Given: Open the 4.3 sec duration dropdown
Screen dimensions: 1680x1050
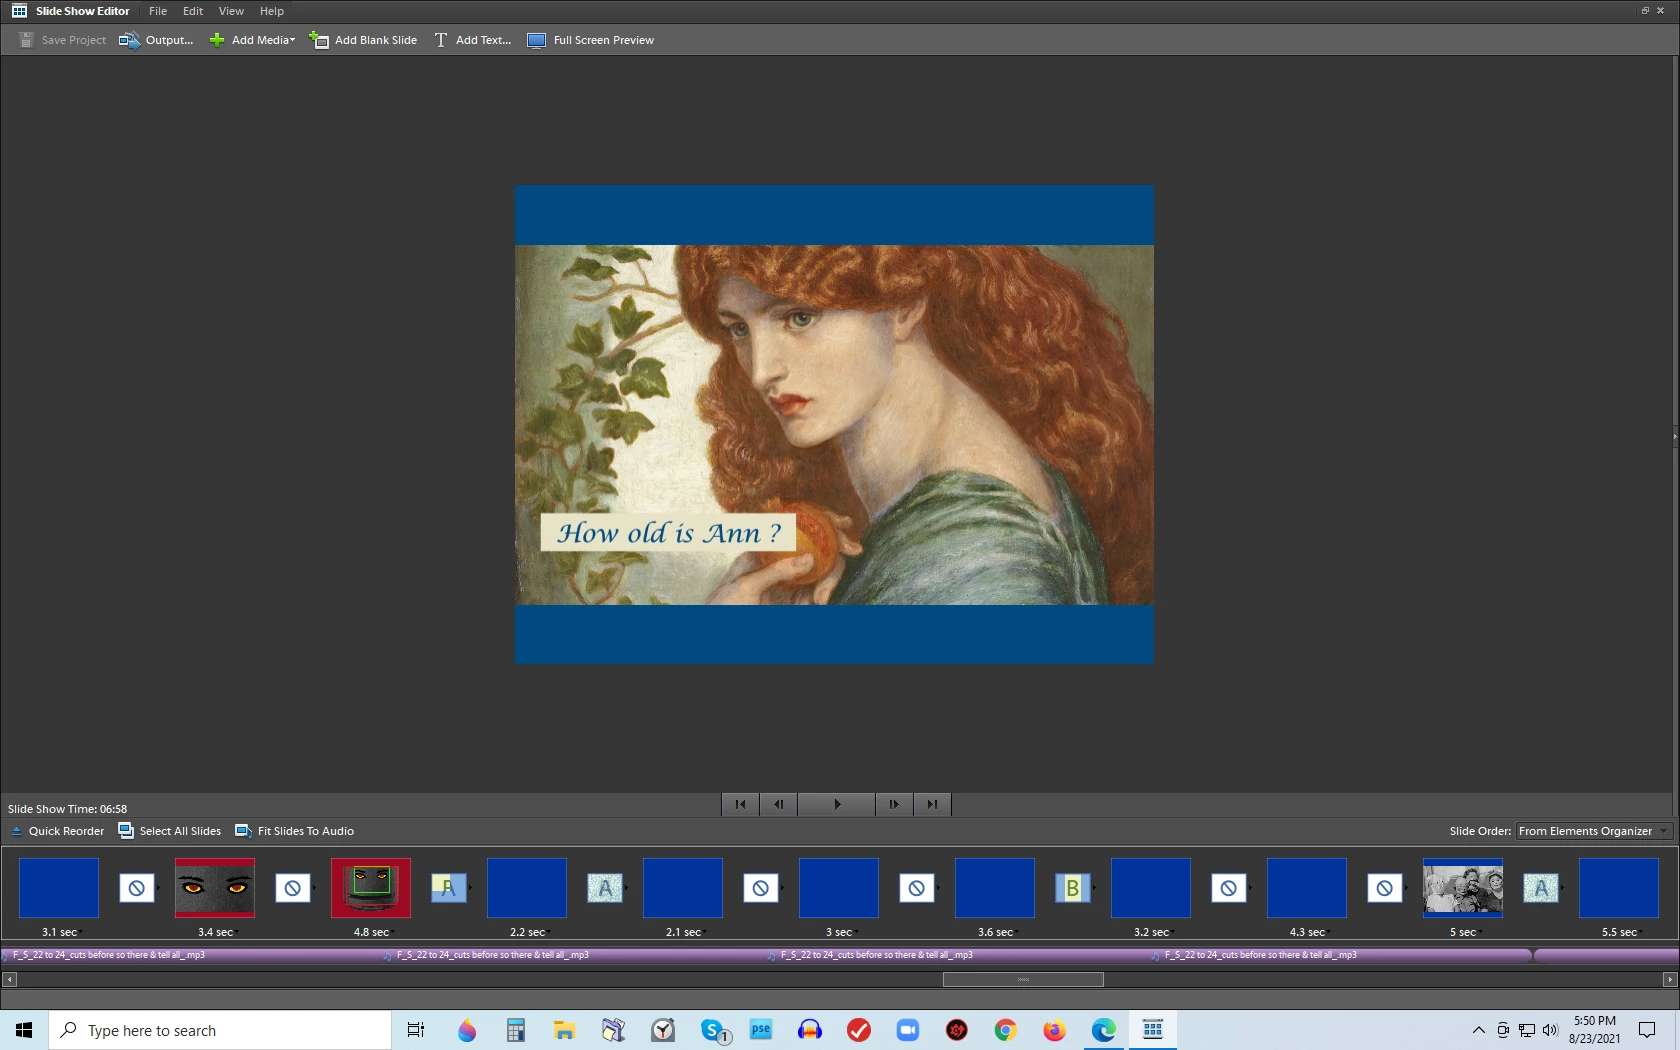Looking at the screenshot, I should pos(1309,932).
